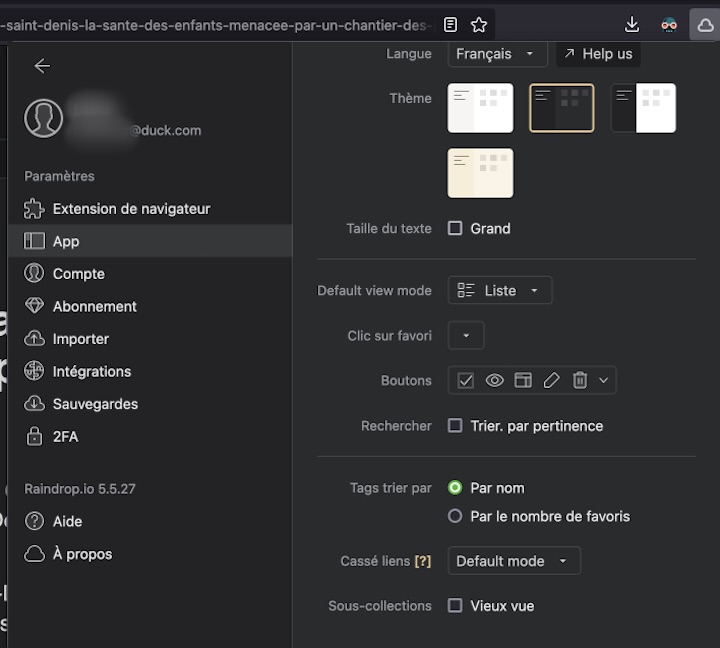Click the trash delete button icon

(580, 380)
